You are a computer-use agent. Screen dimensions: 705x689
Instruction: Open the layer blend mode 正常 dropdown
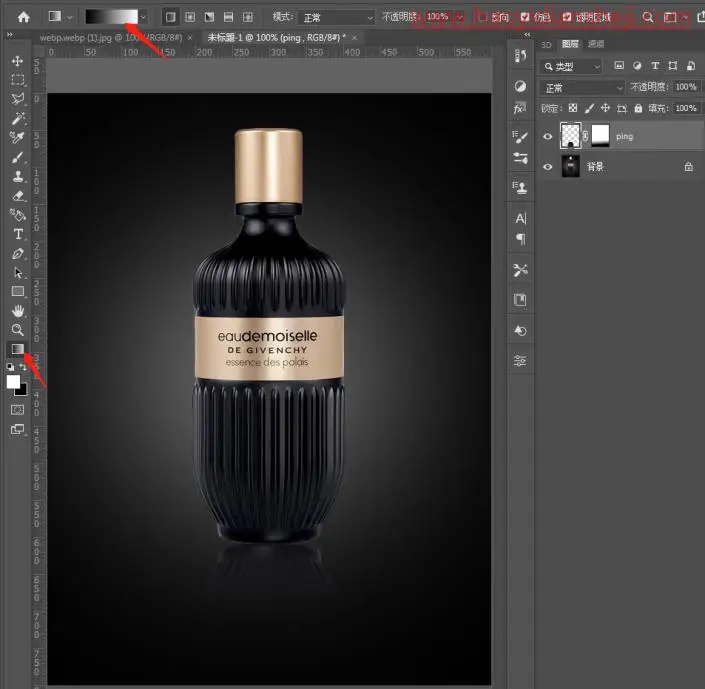pos(583,88)
